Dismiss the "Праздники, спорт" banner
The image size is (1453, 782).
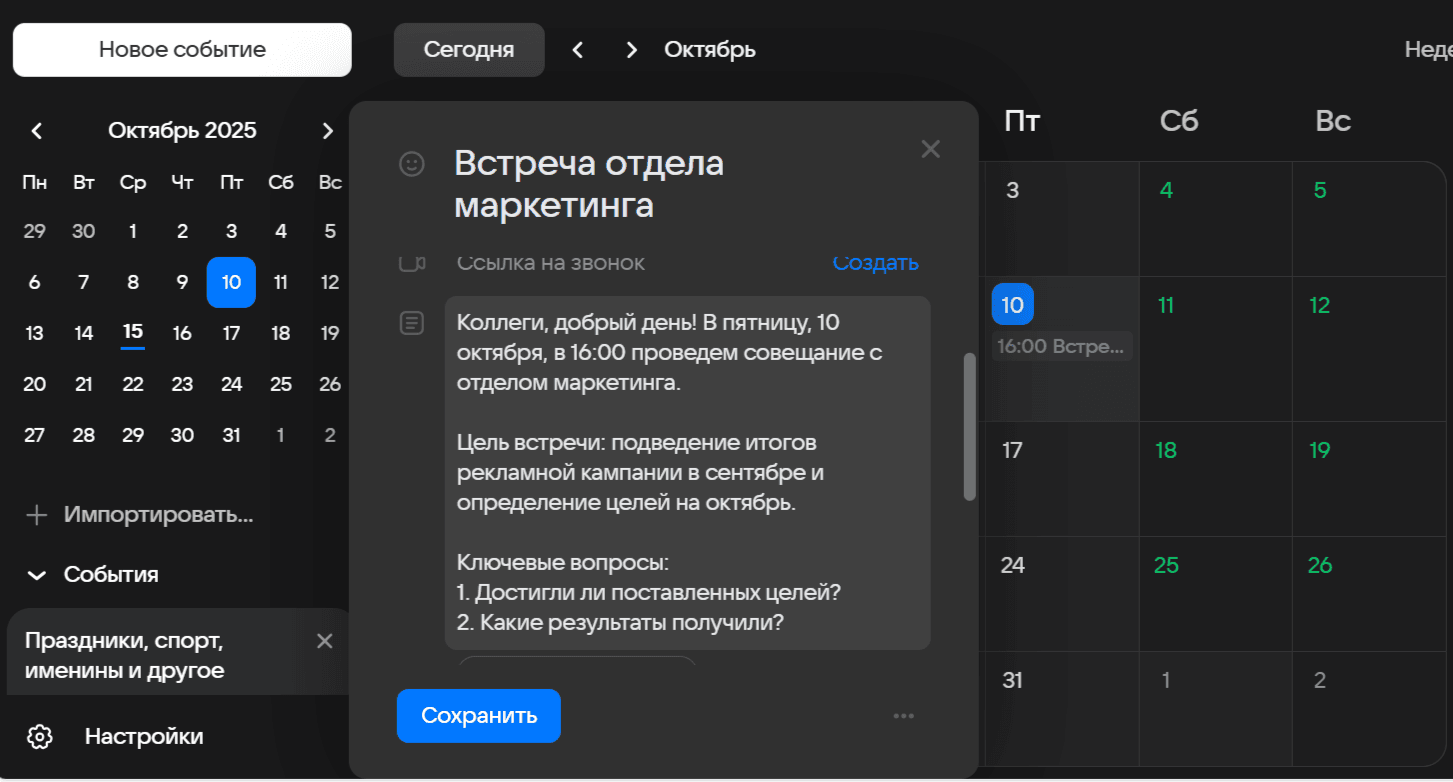(x=324, y=641)
